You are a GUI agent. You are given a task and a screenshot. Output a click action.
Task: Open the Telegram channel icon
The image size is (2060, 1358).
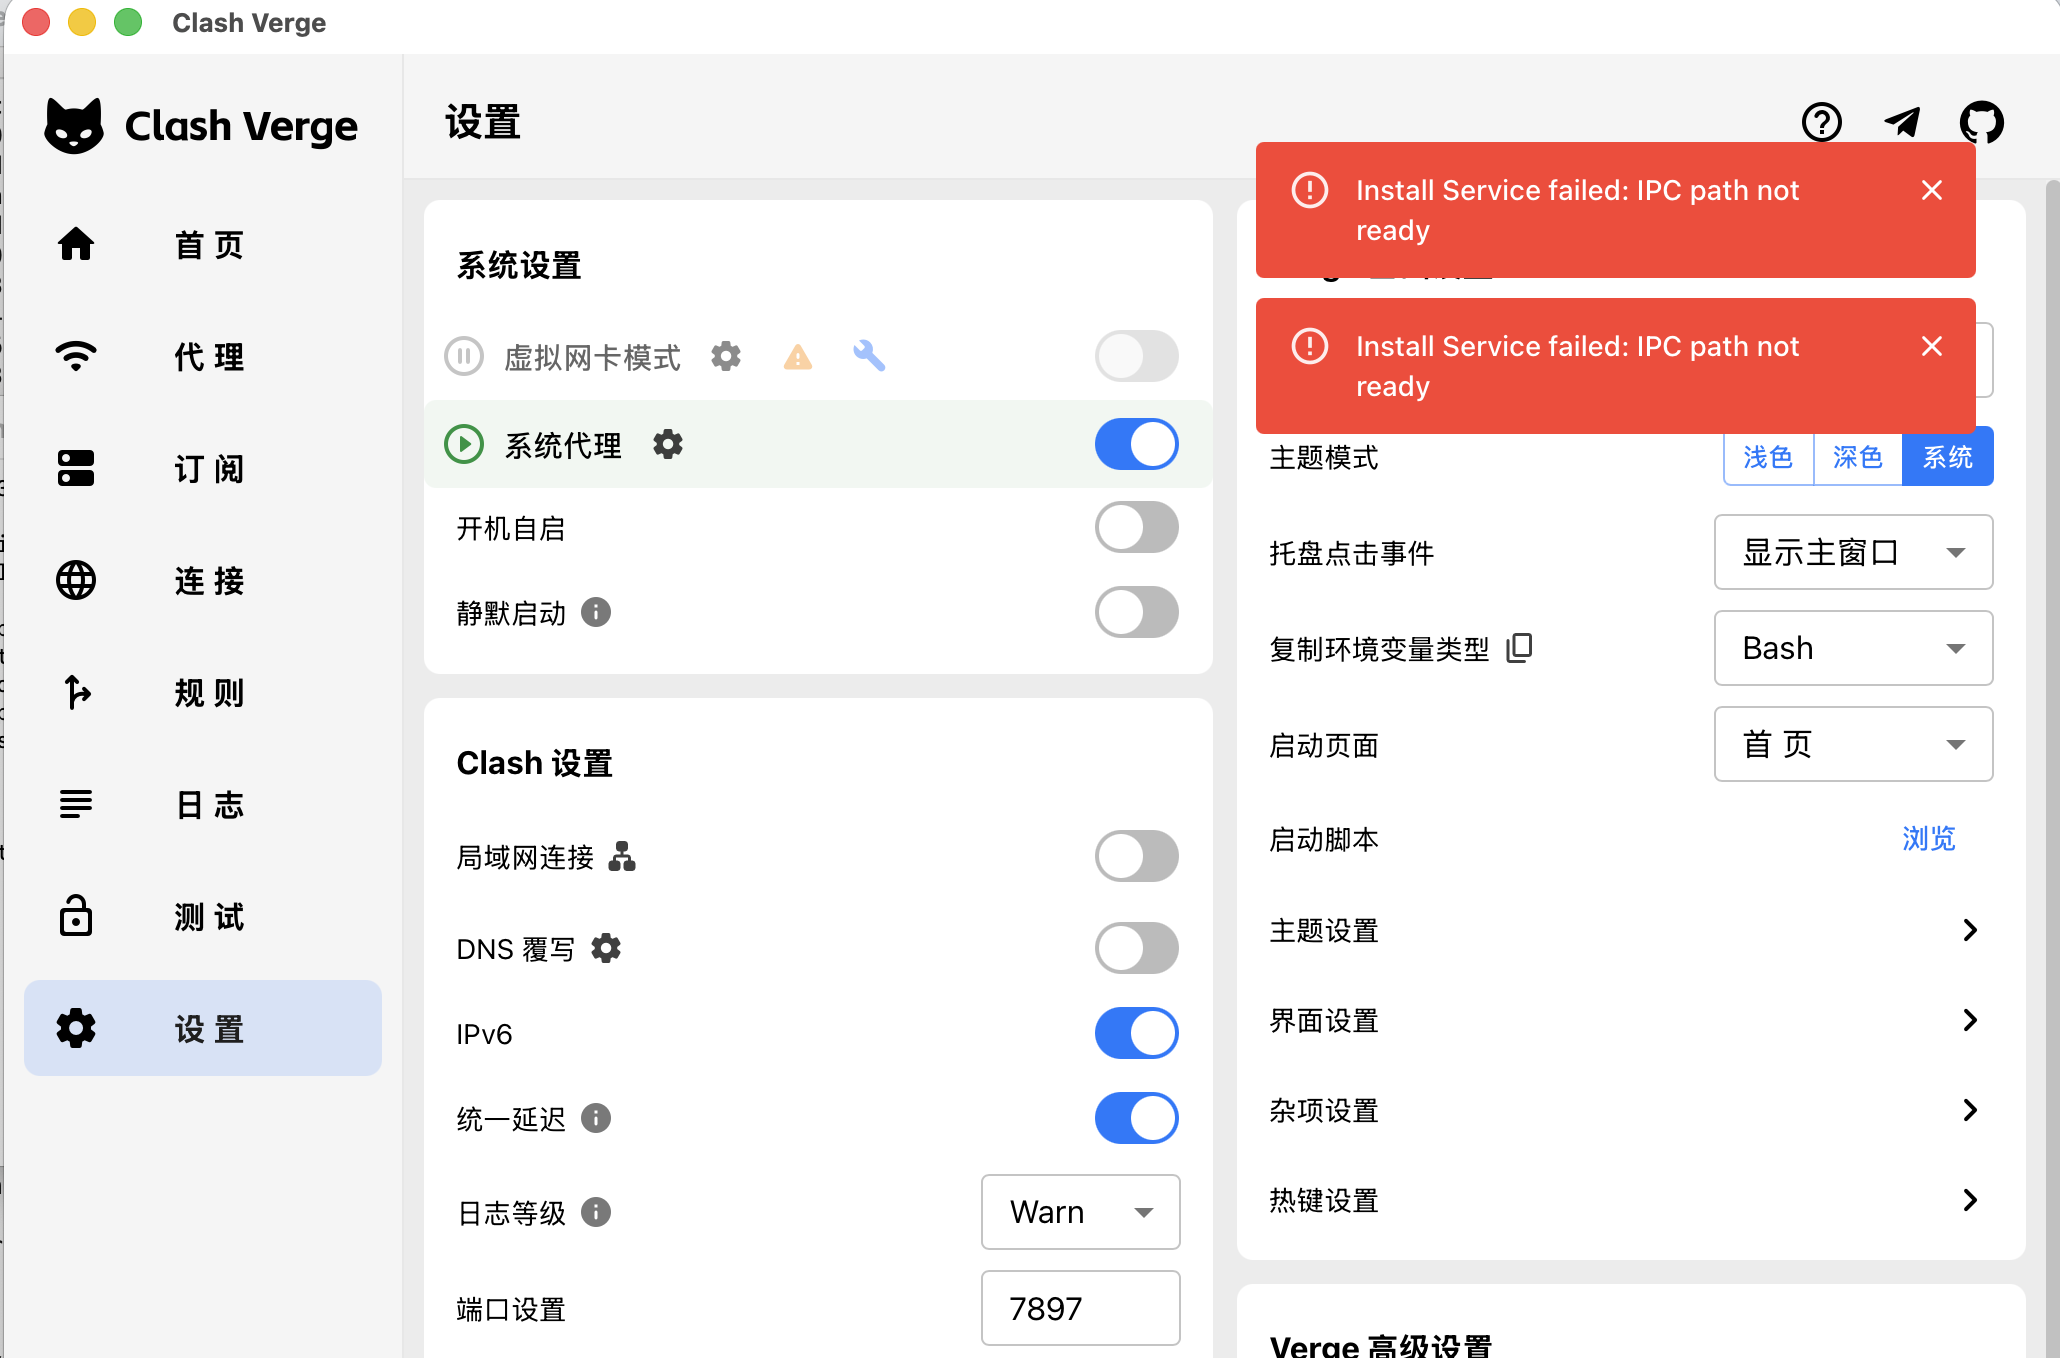point(1902,123)
